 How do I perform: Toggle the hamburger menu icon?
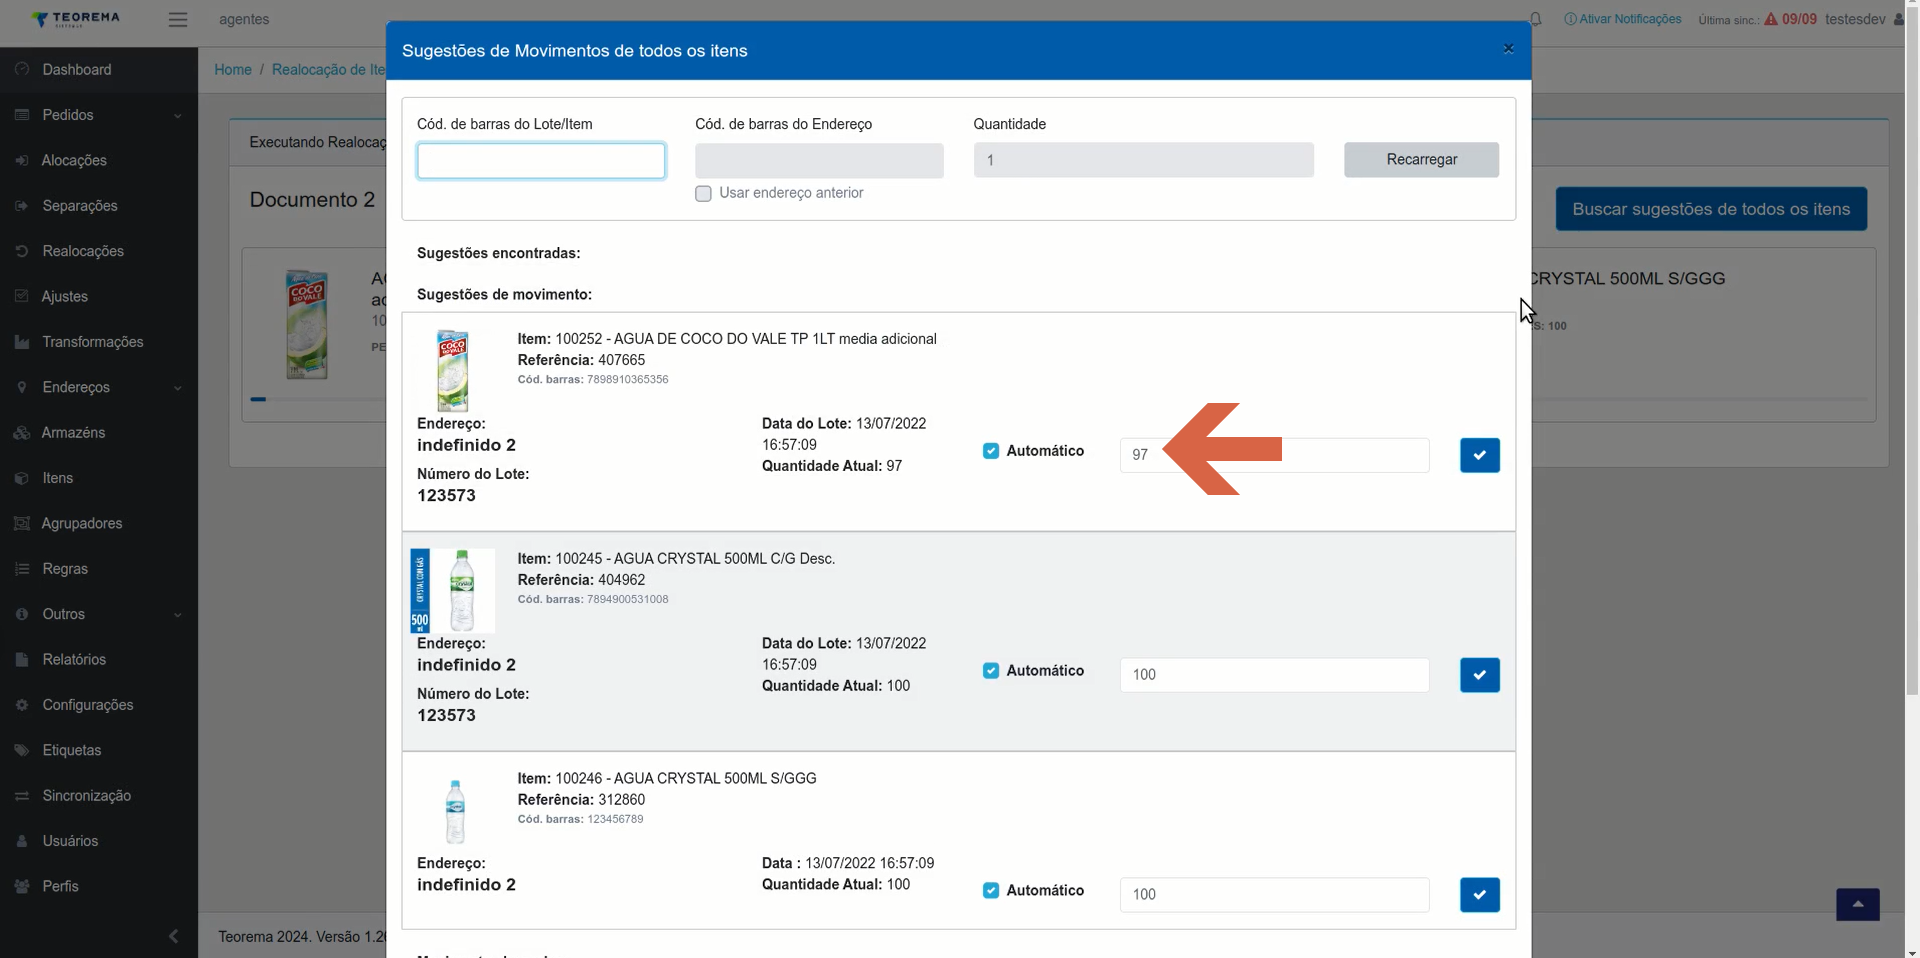(178, 19)
